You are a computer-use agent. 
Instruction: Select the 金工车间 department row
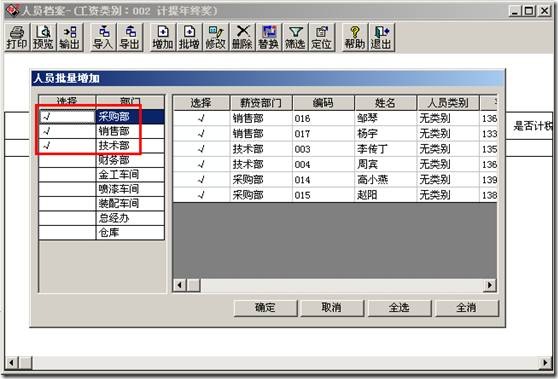(x=102, y=175)
